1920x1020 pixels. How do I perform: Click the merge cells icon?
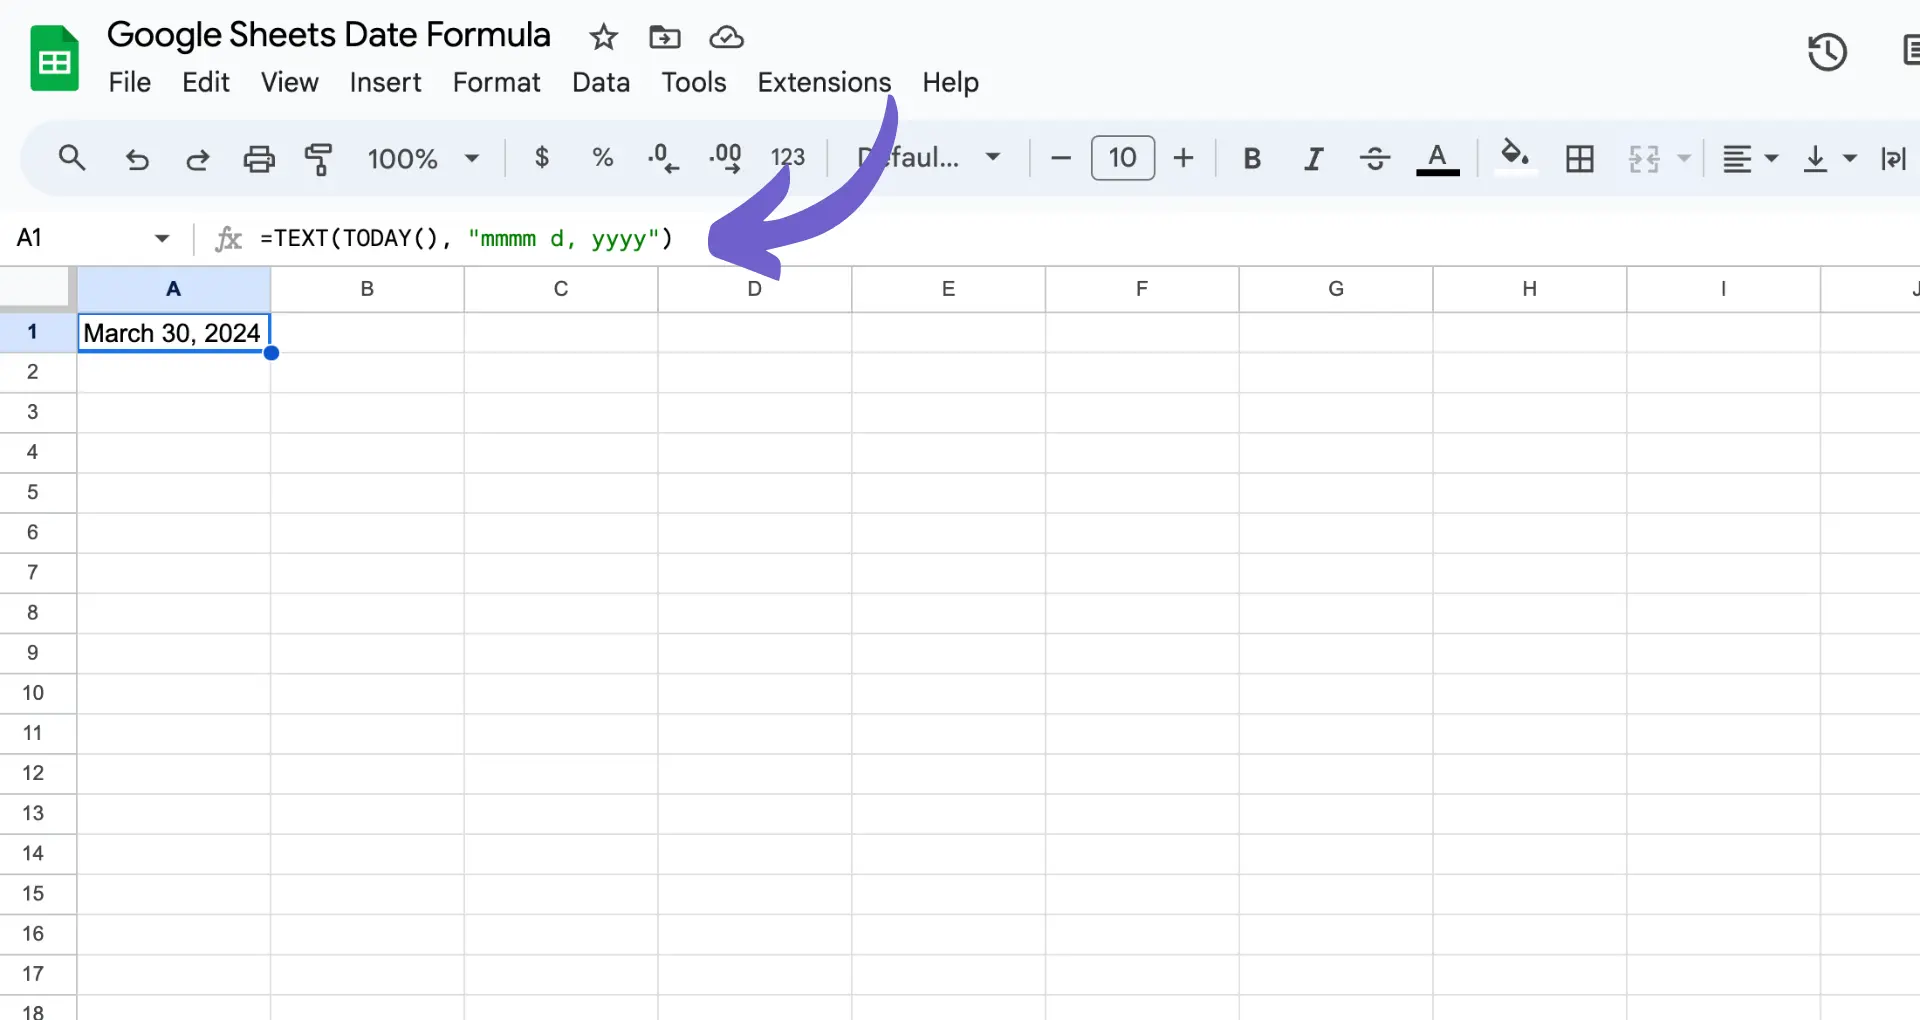(x=1644, y=158)
